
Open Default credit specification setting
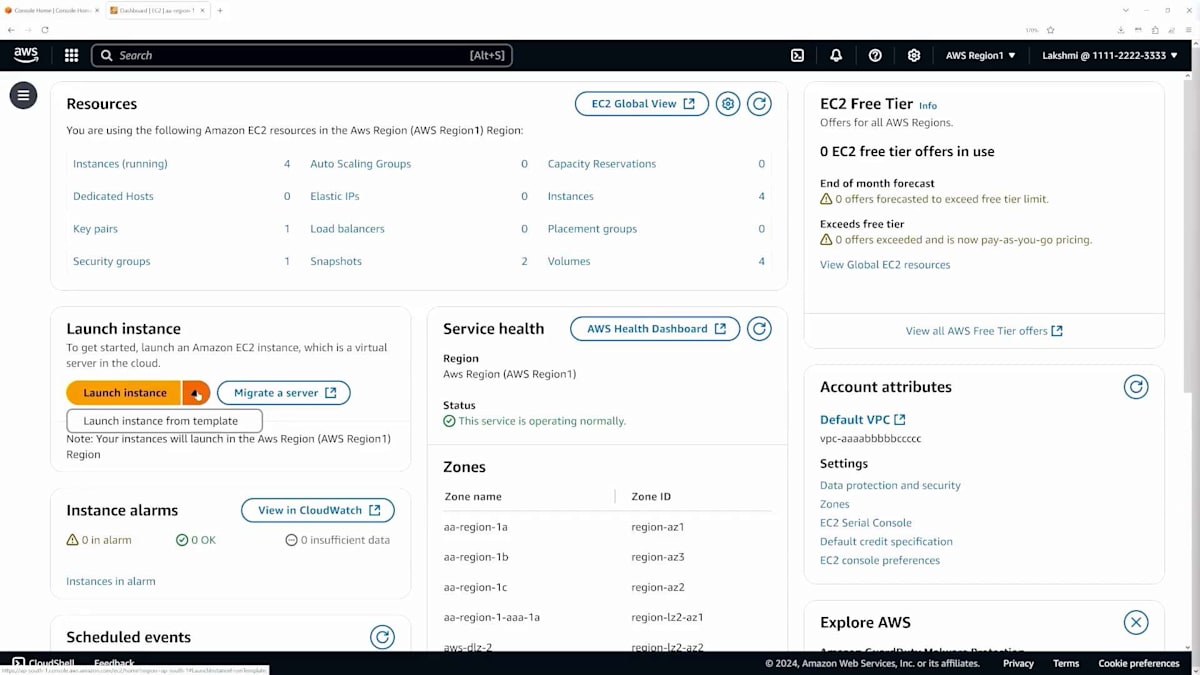click(x=886, y=542)
